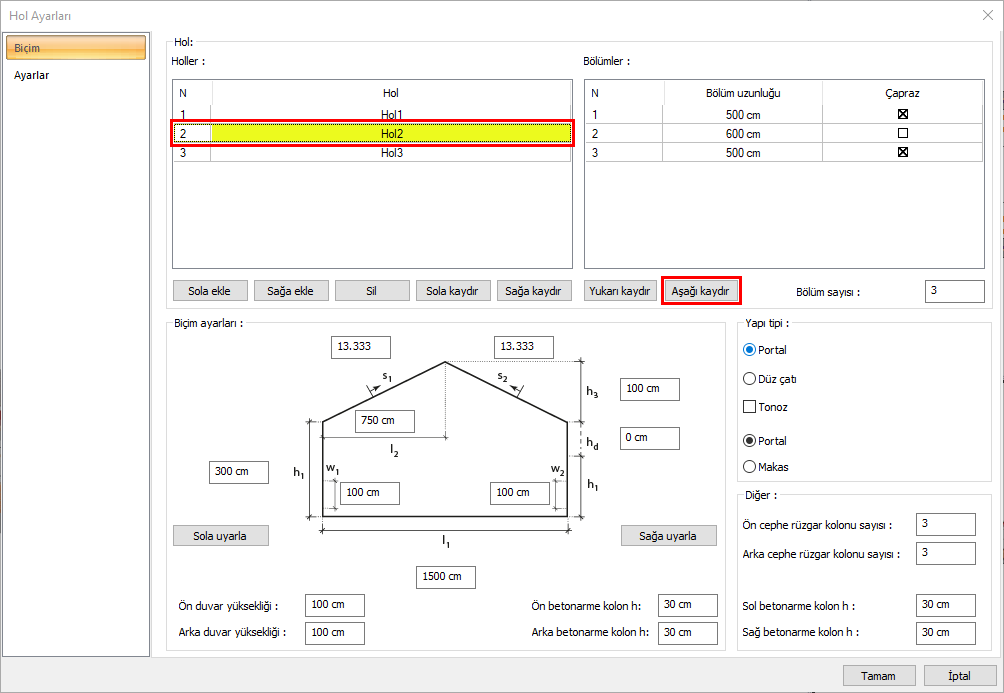Image resolution: width=1004 pixels, height=693 pixels.
Task: Click Sağa uyarla button
Action: [668, 535]
